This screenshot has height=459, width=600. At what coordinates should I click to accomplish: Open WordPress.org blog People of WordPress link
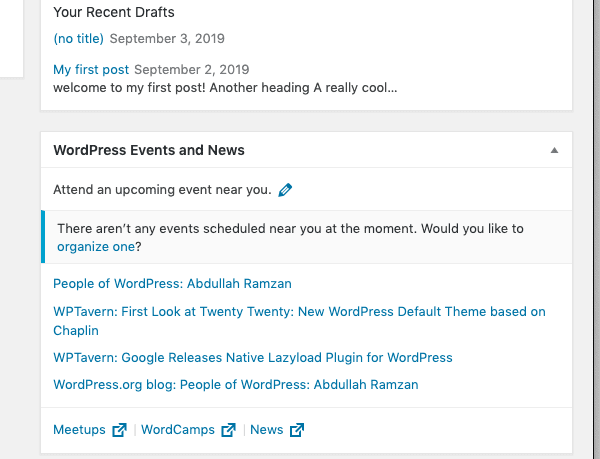point(236,384)
